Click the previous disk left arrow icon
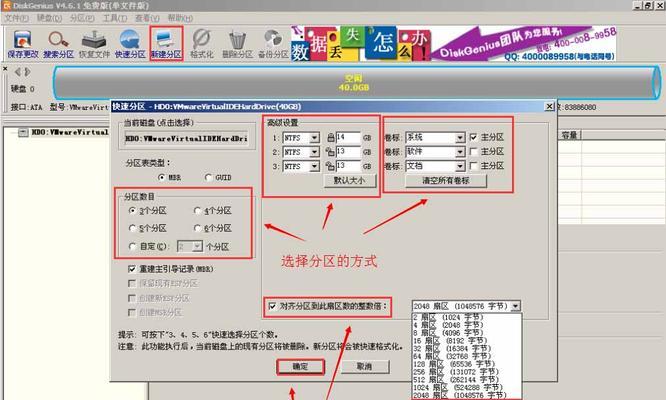 click(x=17, y=72)
